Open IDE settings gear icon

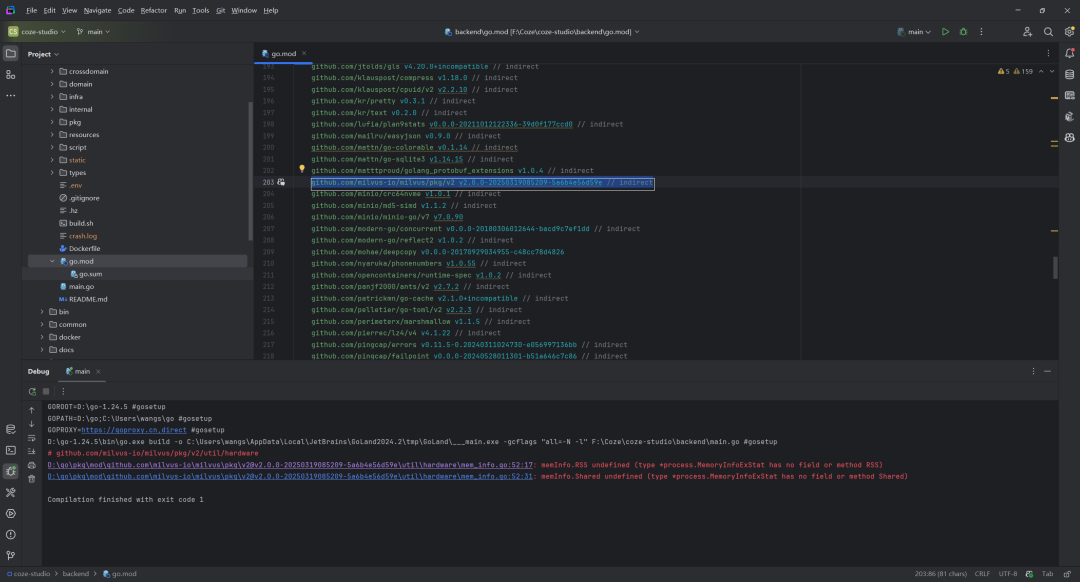1069,32
